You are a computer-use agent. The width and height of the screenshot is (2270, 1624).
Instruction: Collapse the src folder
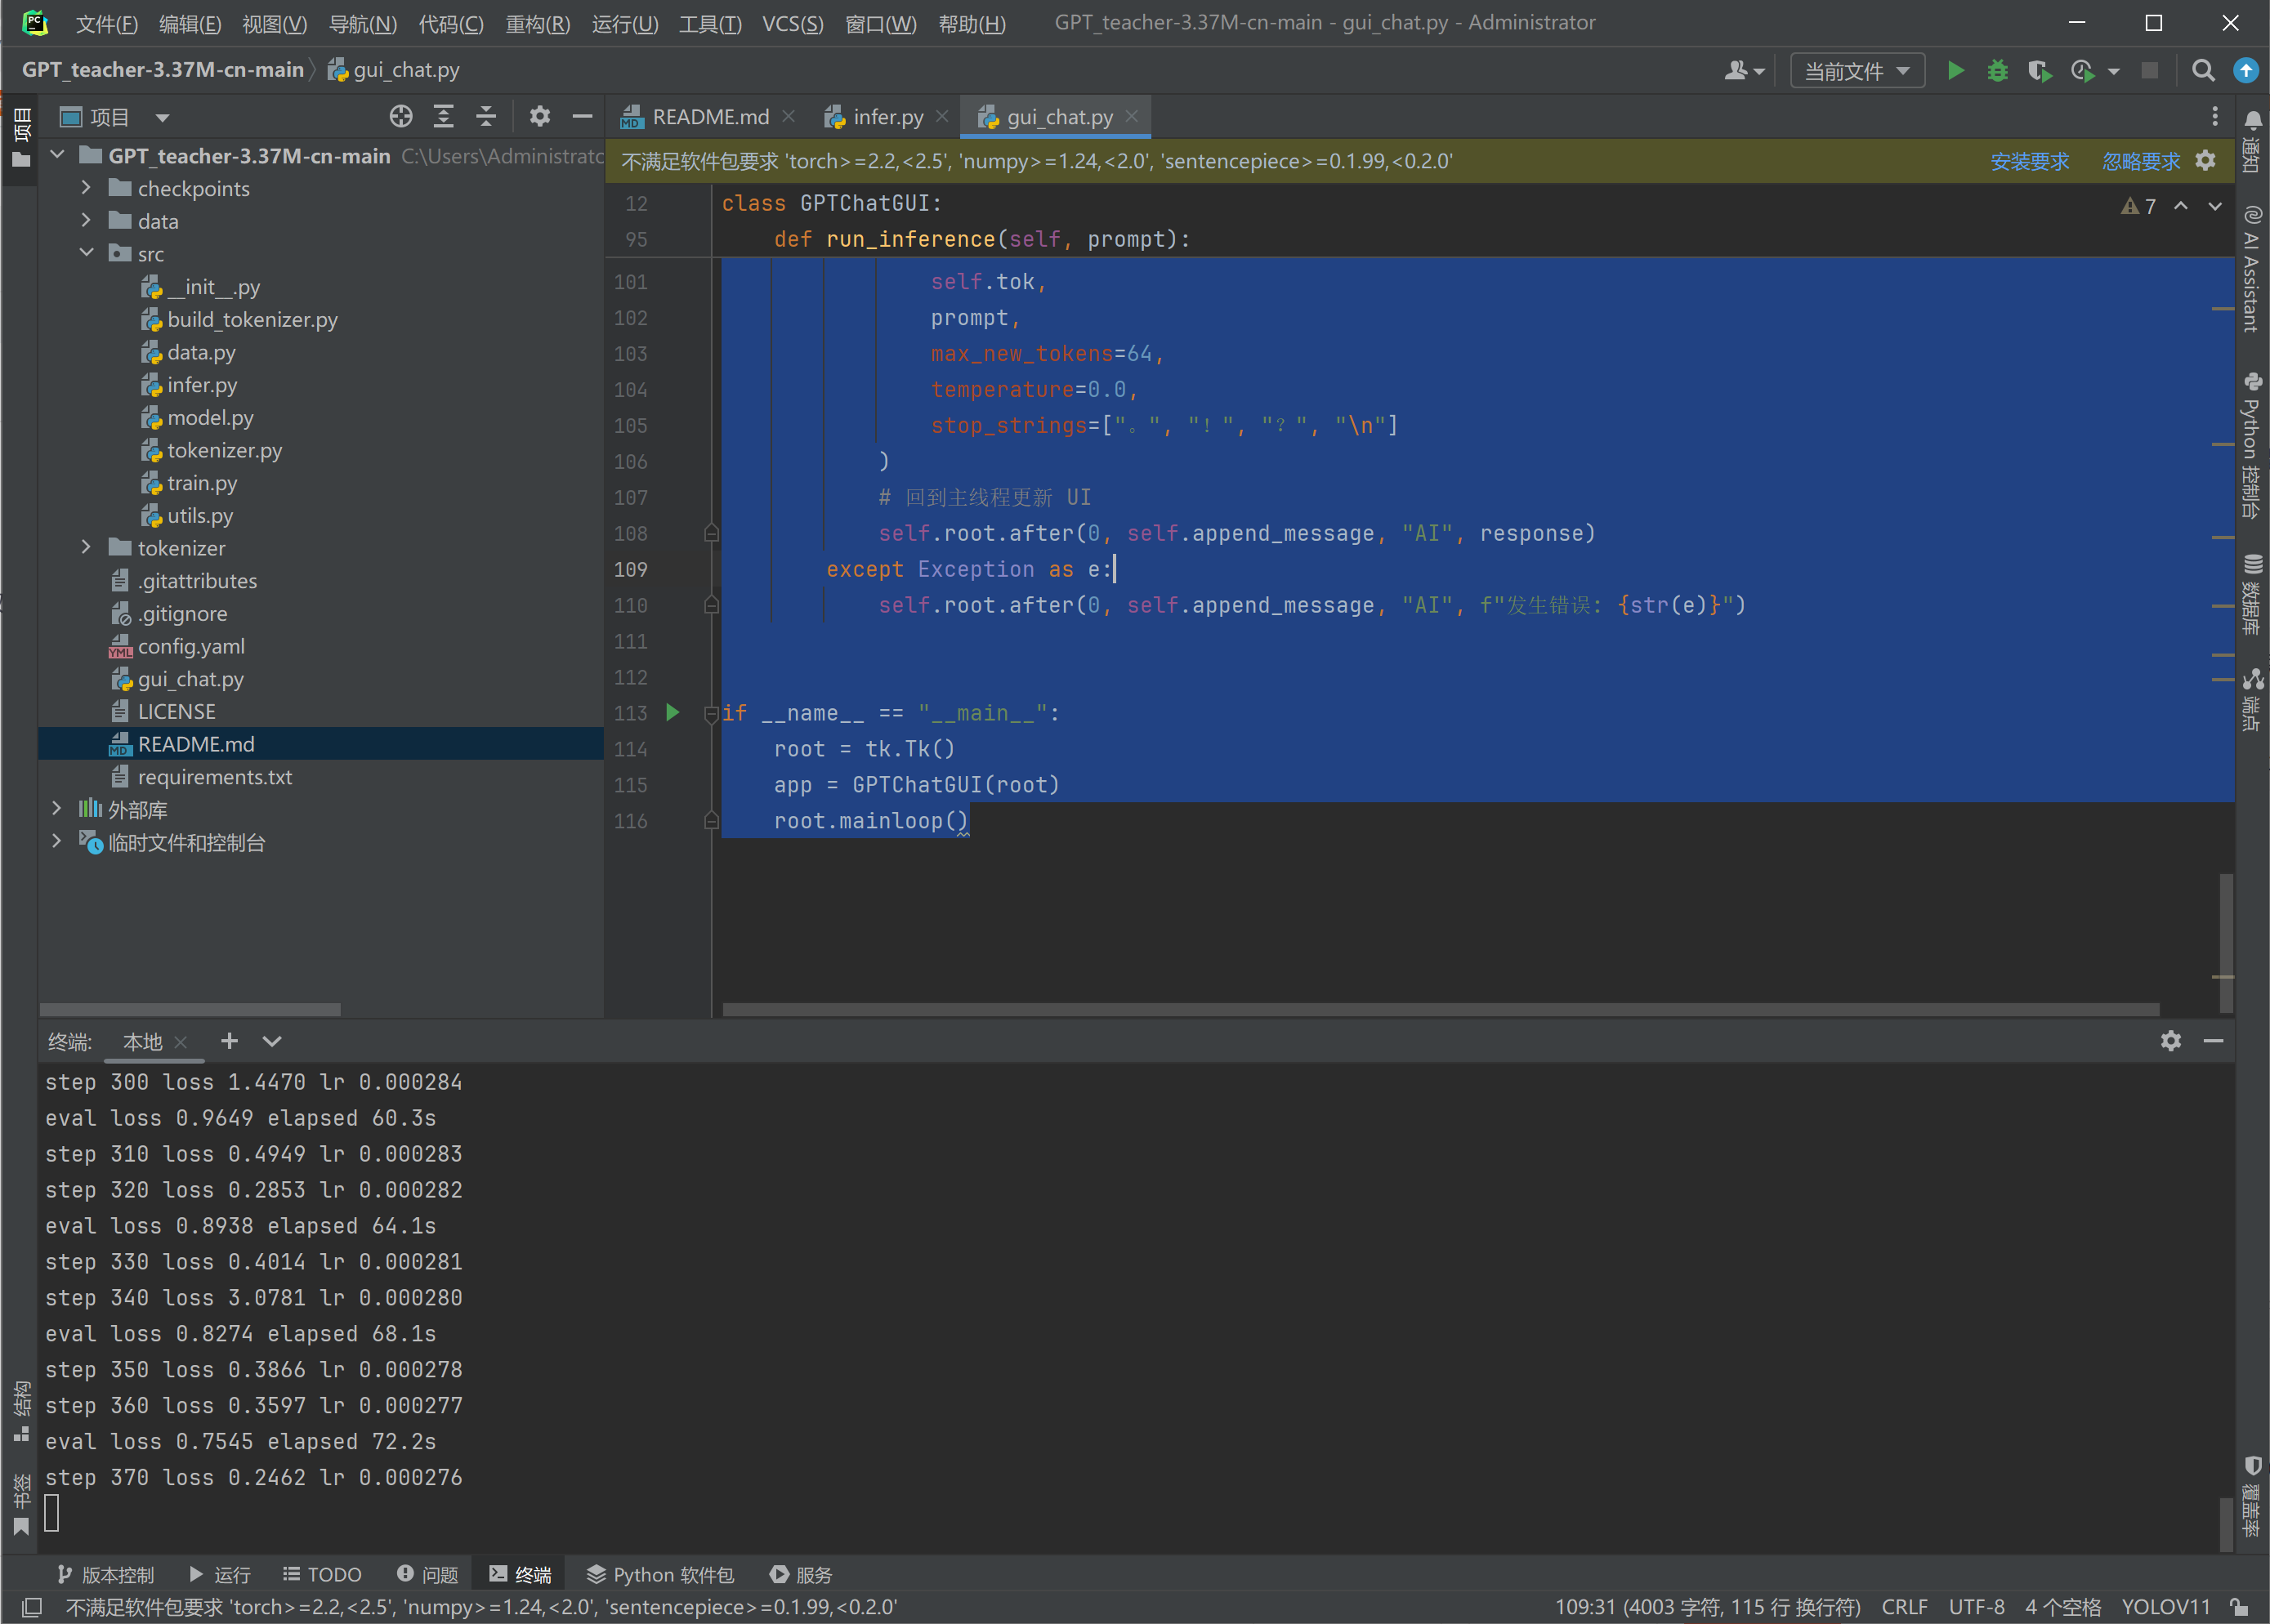click(x=86, y=253)
